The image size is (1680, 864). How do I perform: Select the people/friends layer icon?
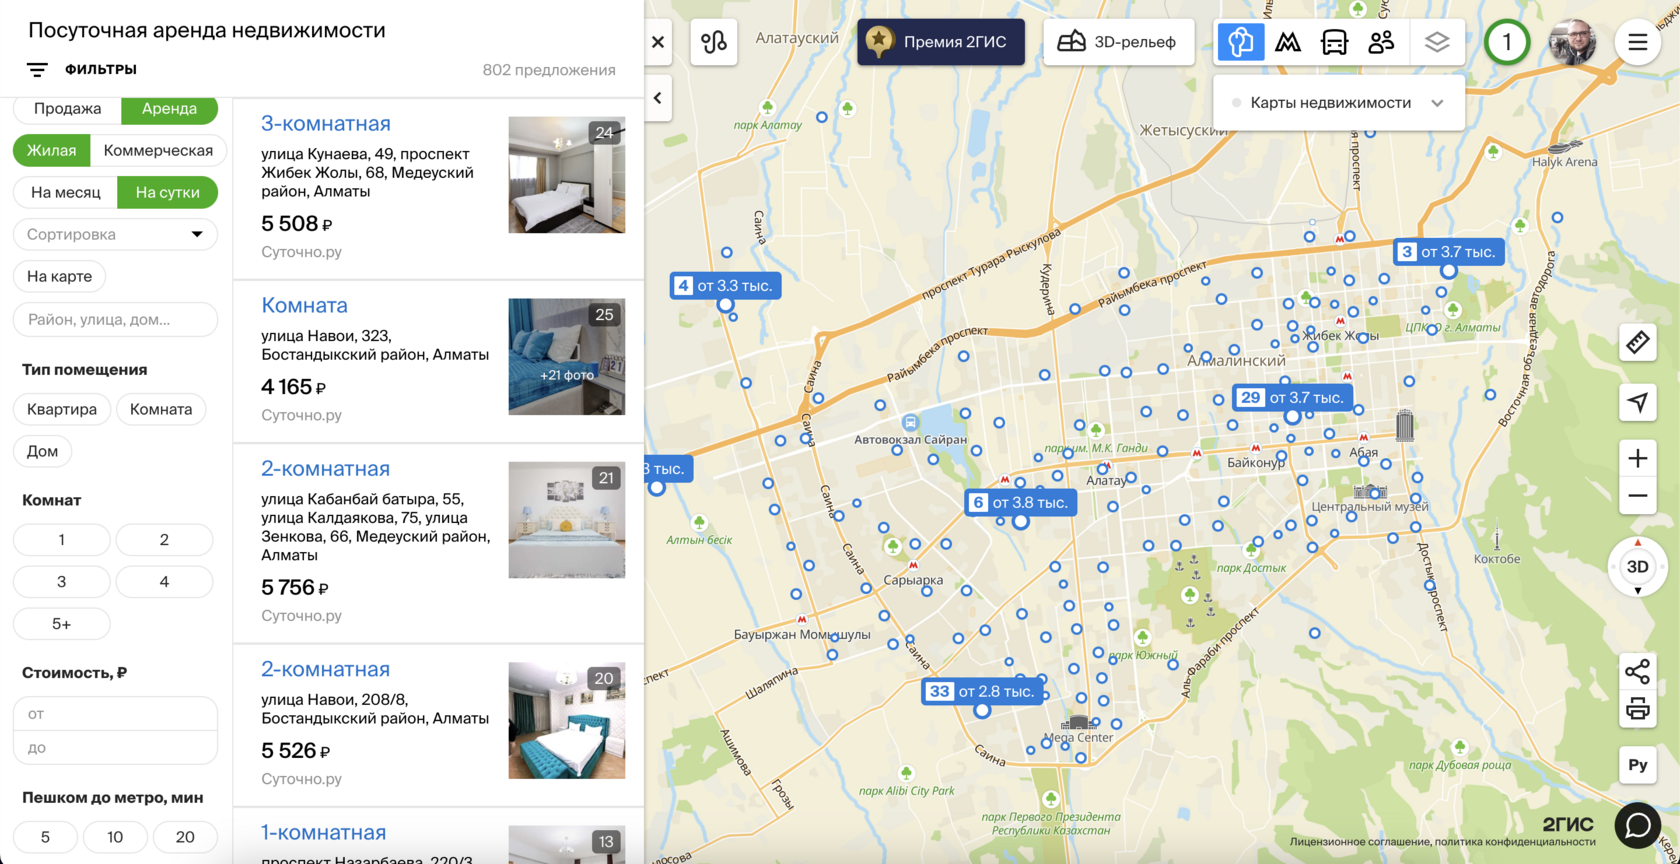pyautogui.click(x=1381, y=42)
